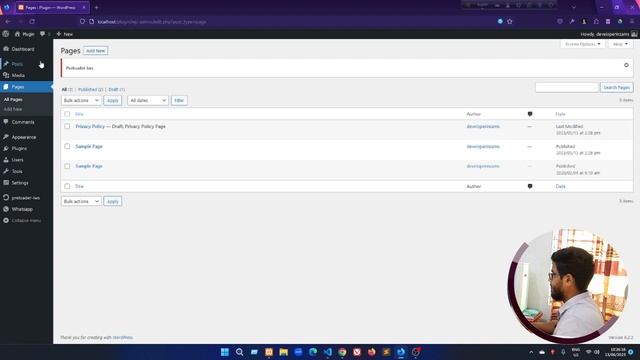Image resolution: width=640 pixels, height=360 pixels.
Task: Open a new browser tab
Action: pyautogui.click(x=97, y=7)
